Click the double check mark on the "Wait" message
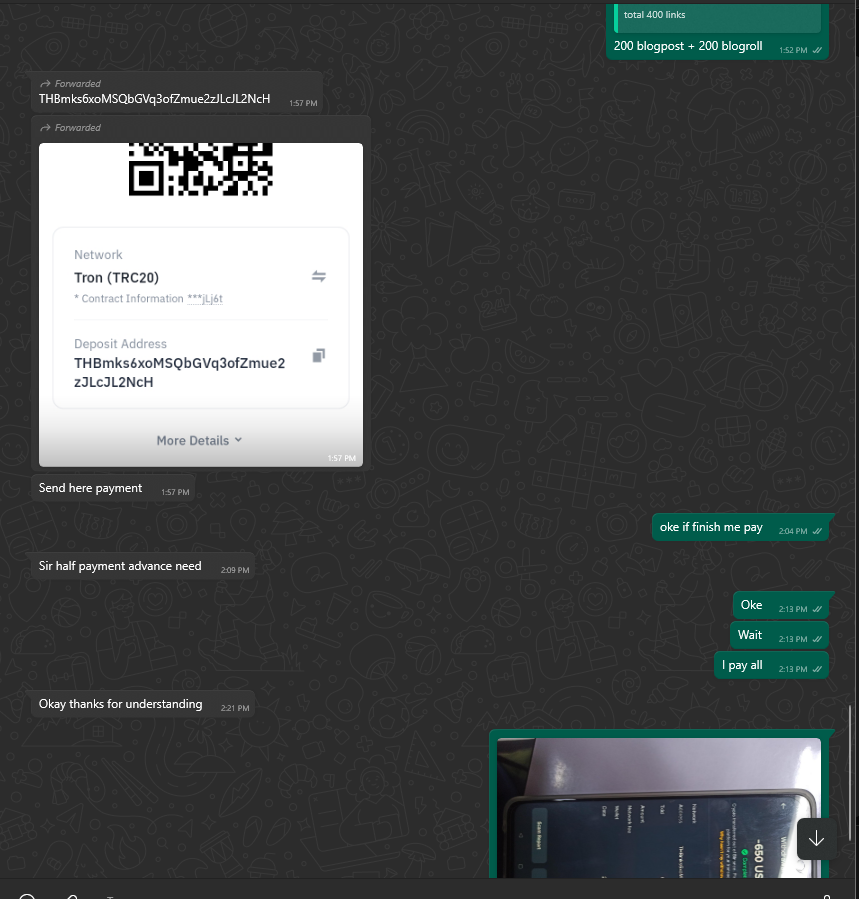 (x=817, y=638)
